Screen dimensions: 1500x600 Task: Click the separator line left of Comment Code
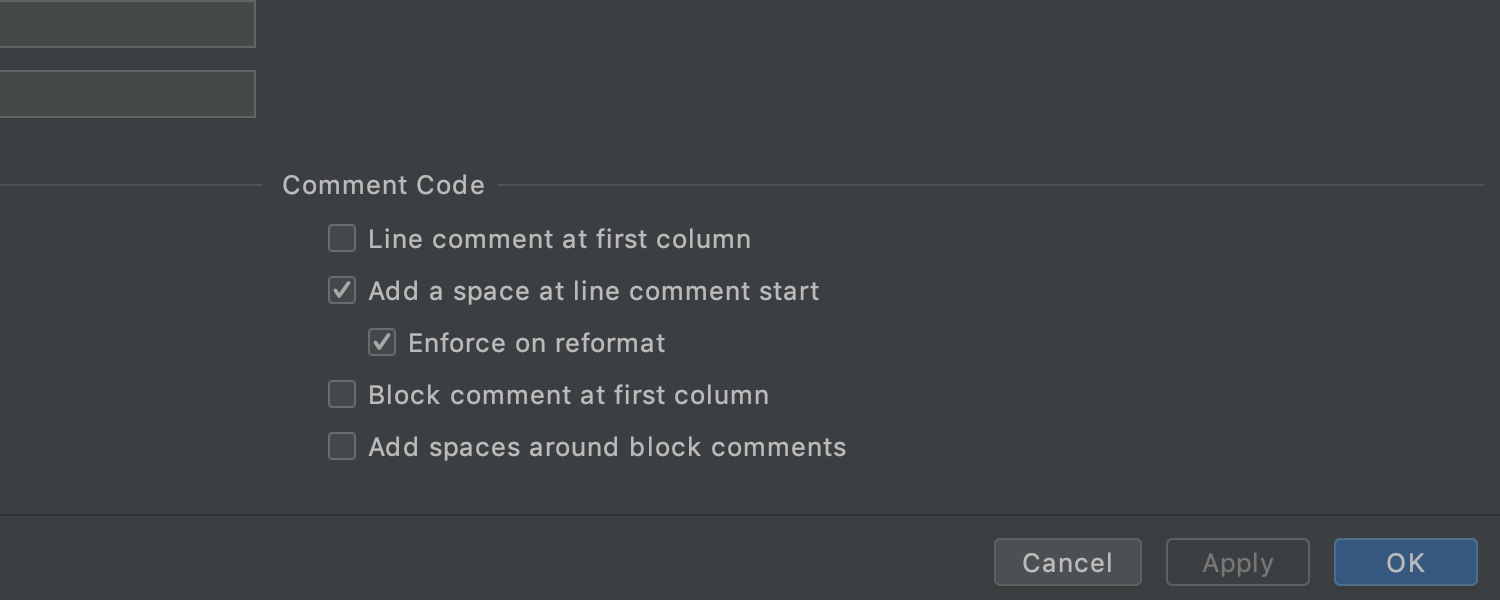coord(130,185)
